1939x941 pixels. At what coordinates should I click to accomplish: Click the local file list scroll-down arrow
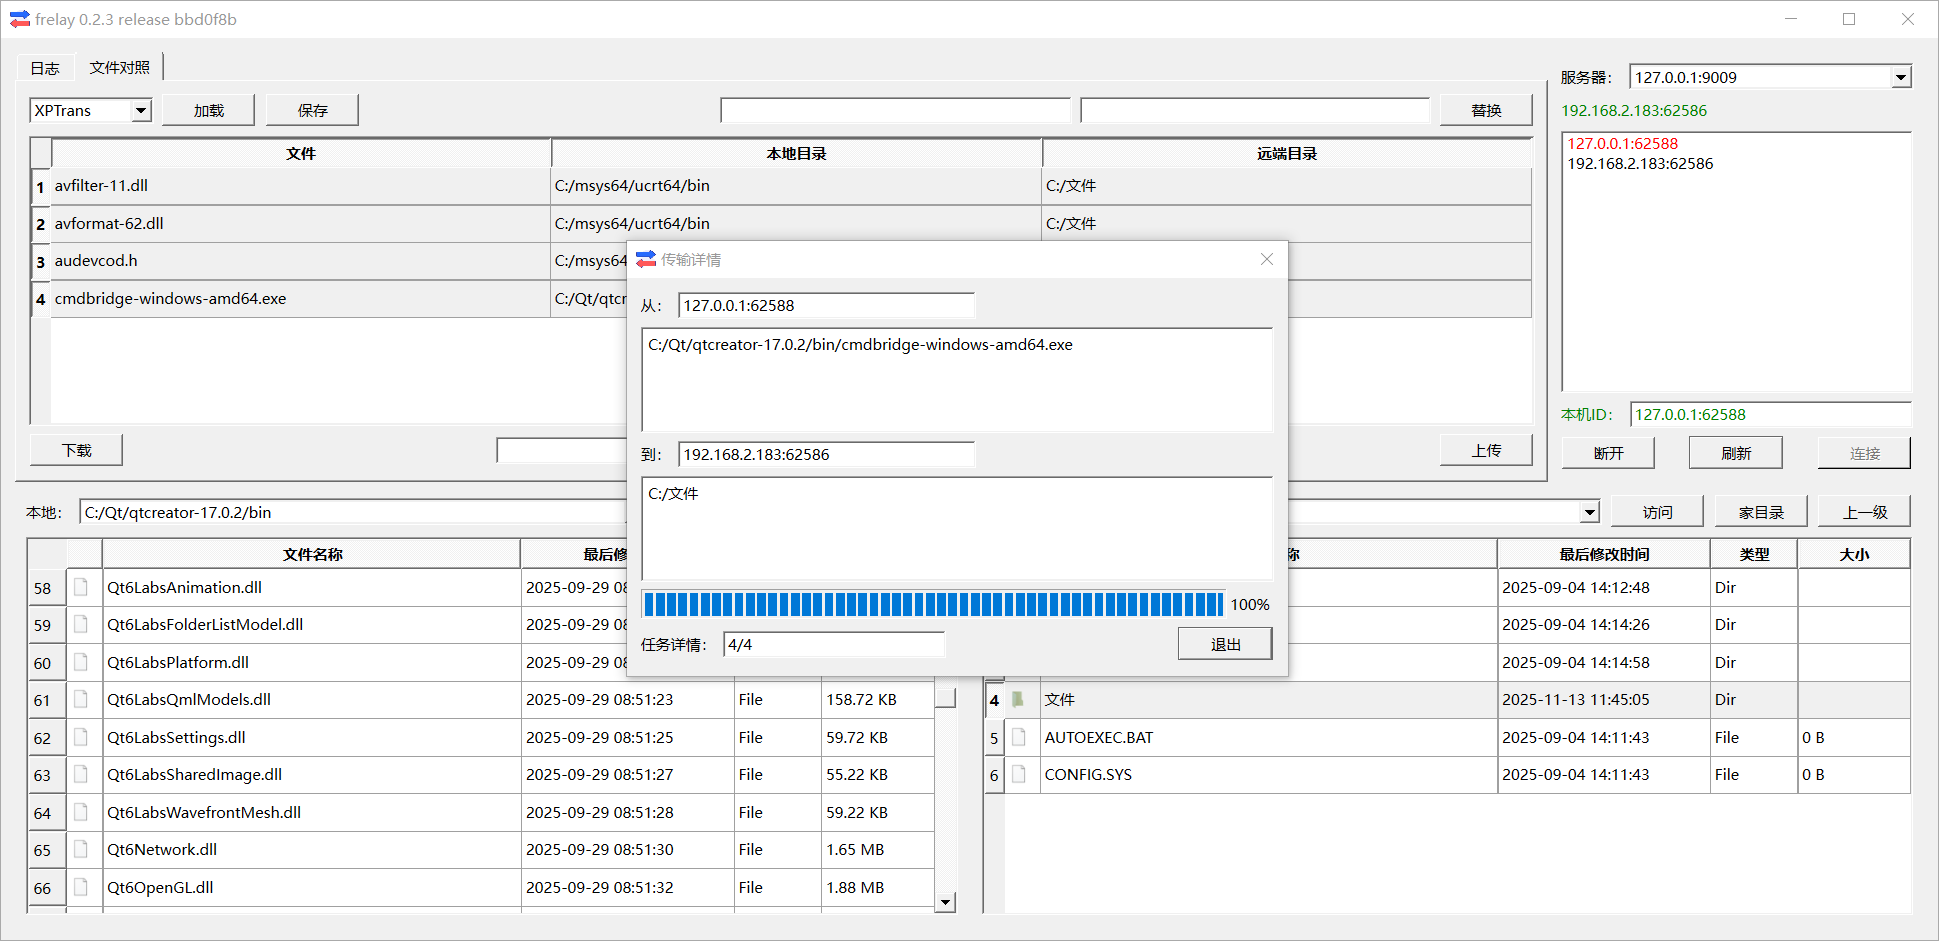[x=945, y=902]
